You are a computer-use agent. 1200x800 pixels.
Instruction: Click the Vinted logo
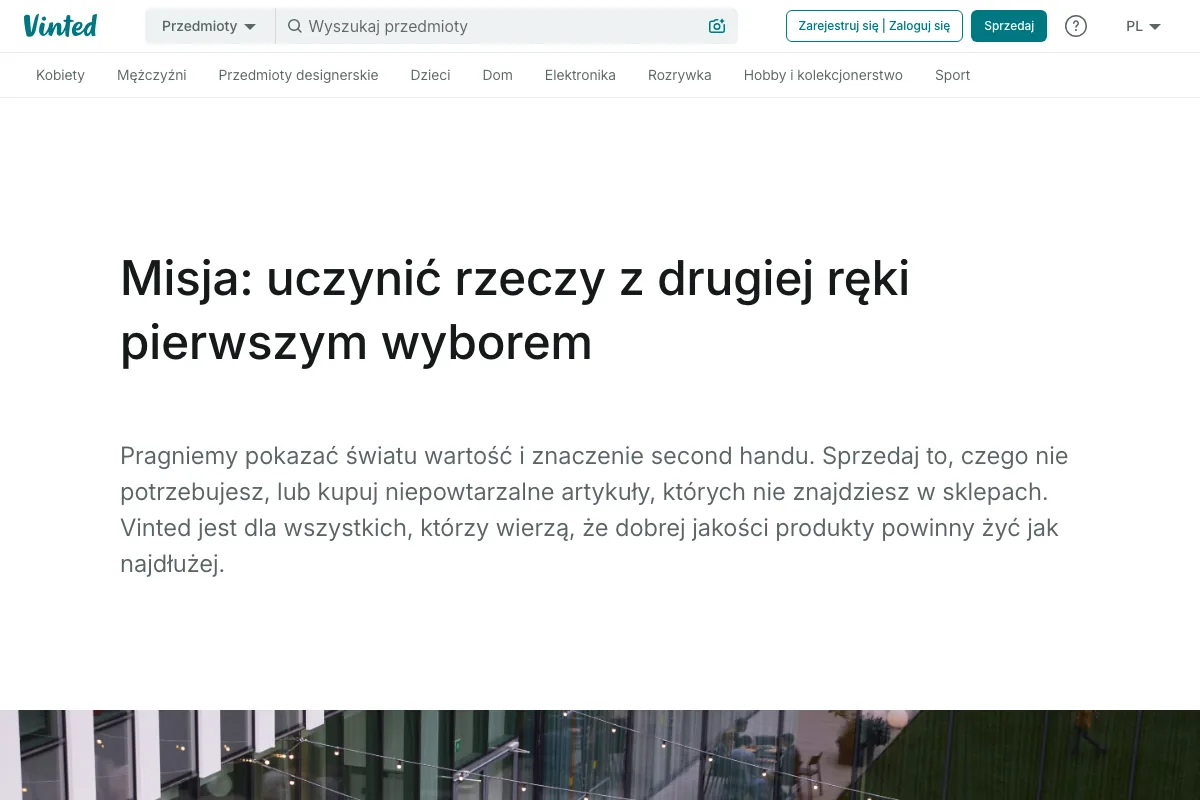60,26
